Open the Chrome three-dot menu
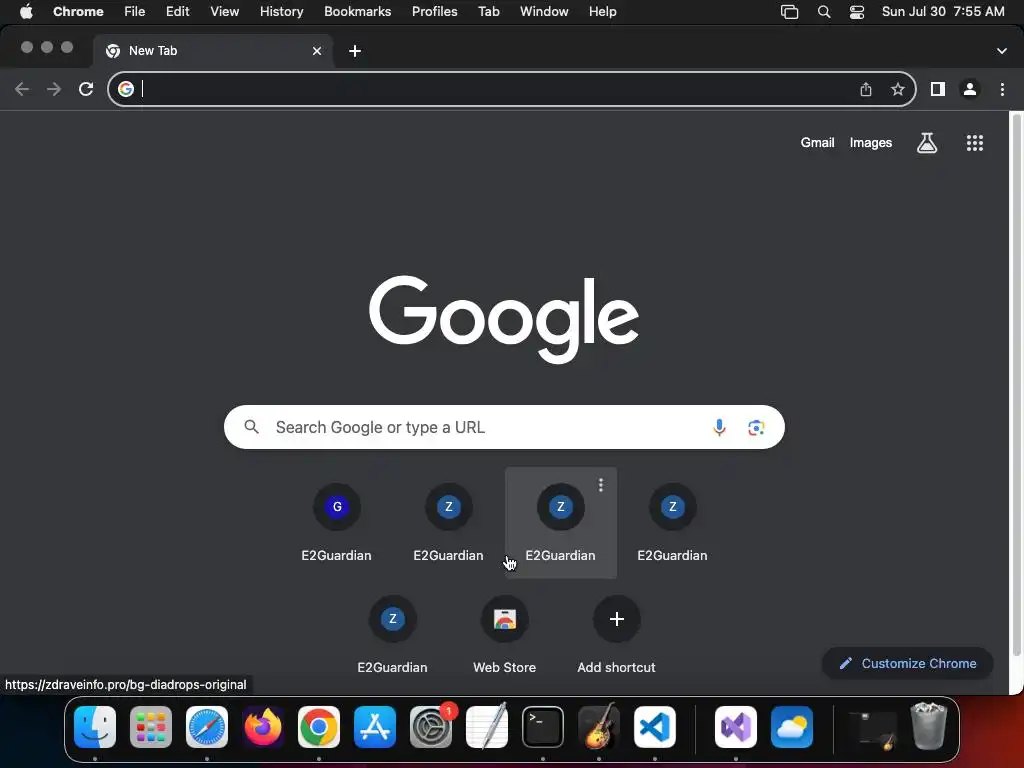Image resolution: width=1024 pixels, height=768 pixels. (x=1002, y=89)
